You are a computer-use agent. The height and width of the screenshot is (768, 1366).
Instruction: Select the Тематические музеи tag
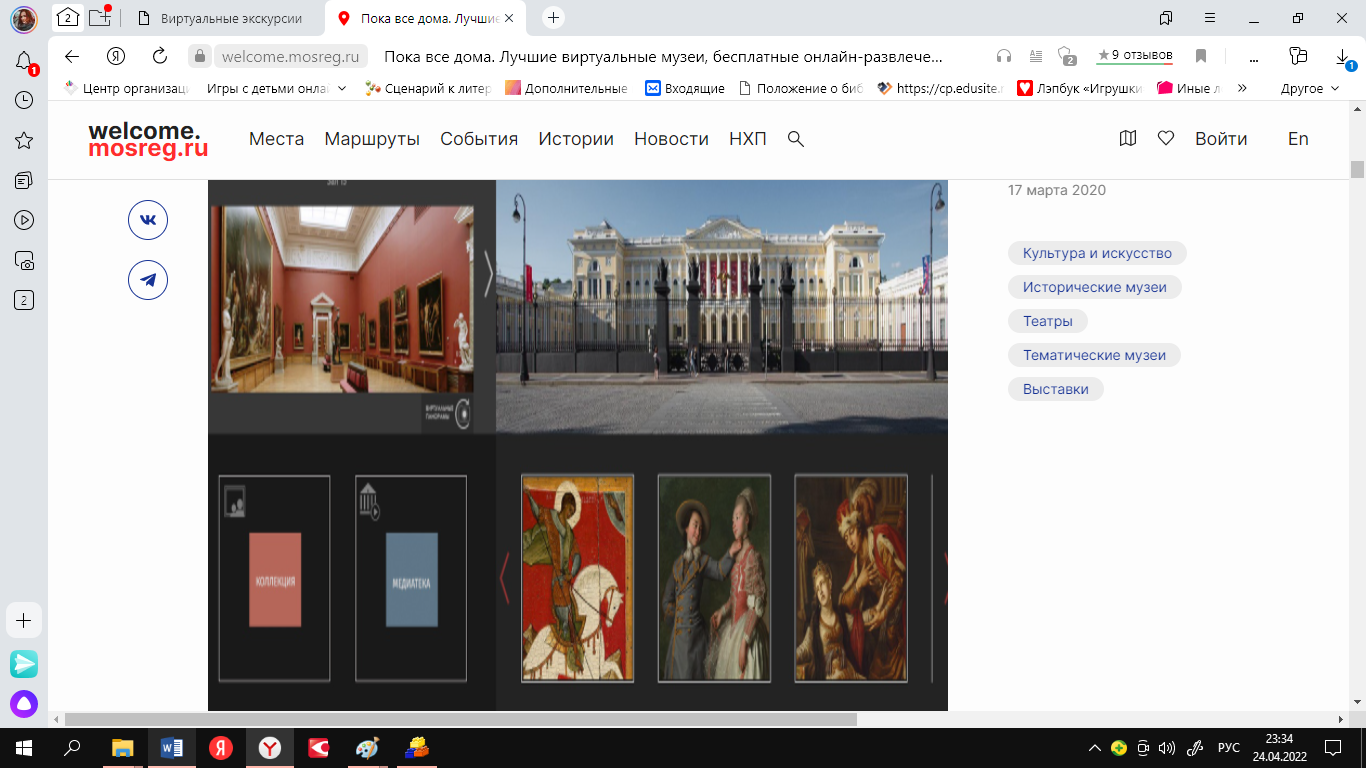coord(1094,355)
